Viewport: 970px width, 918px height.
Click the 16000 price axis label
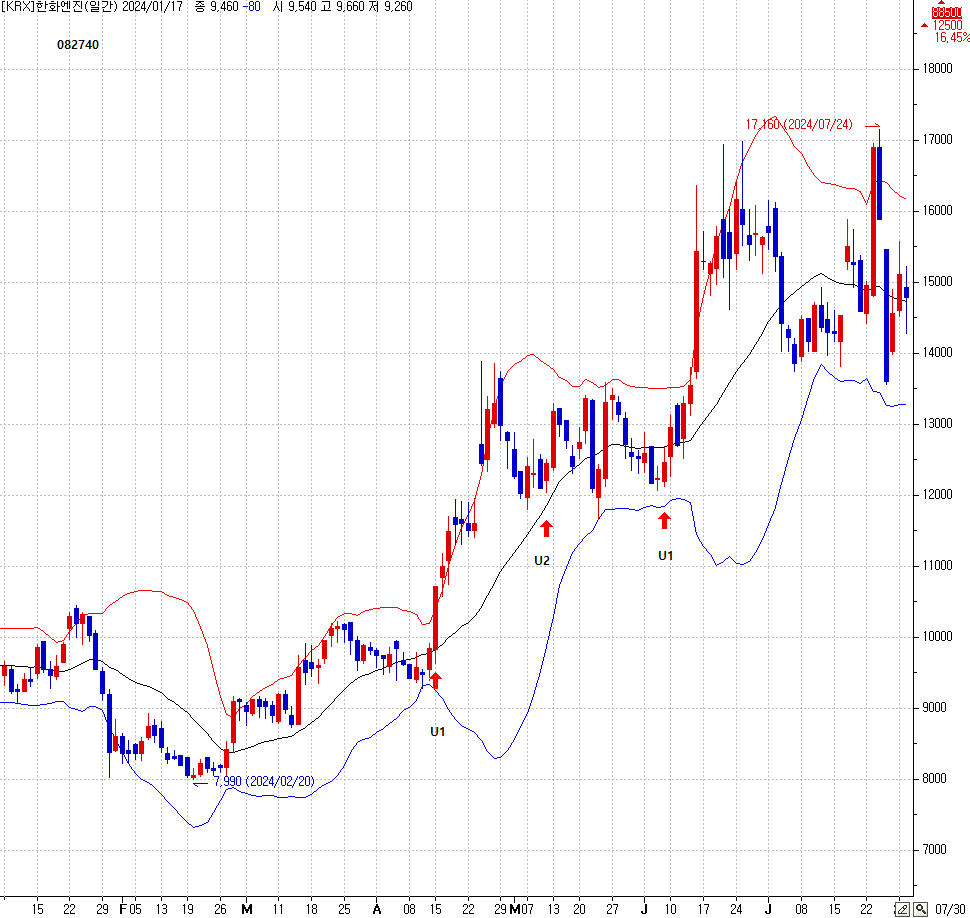[937, 211]
